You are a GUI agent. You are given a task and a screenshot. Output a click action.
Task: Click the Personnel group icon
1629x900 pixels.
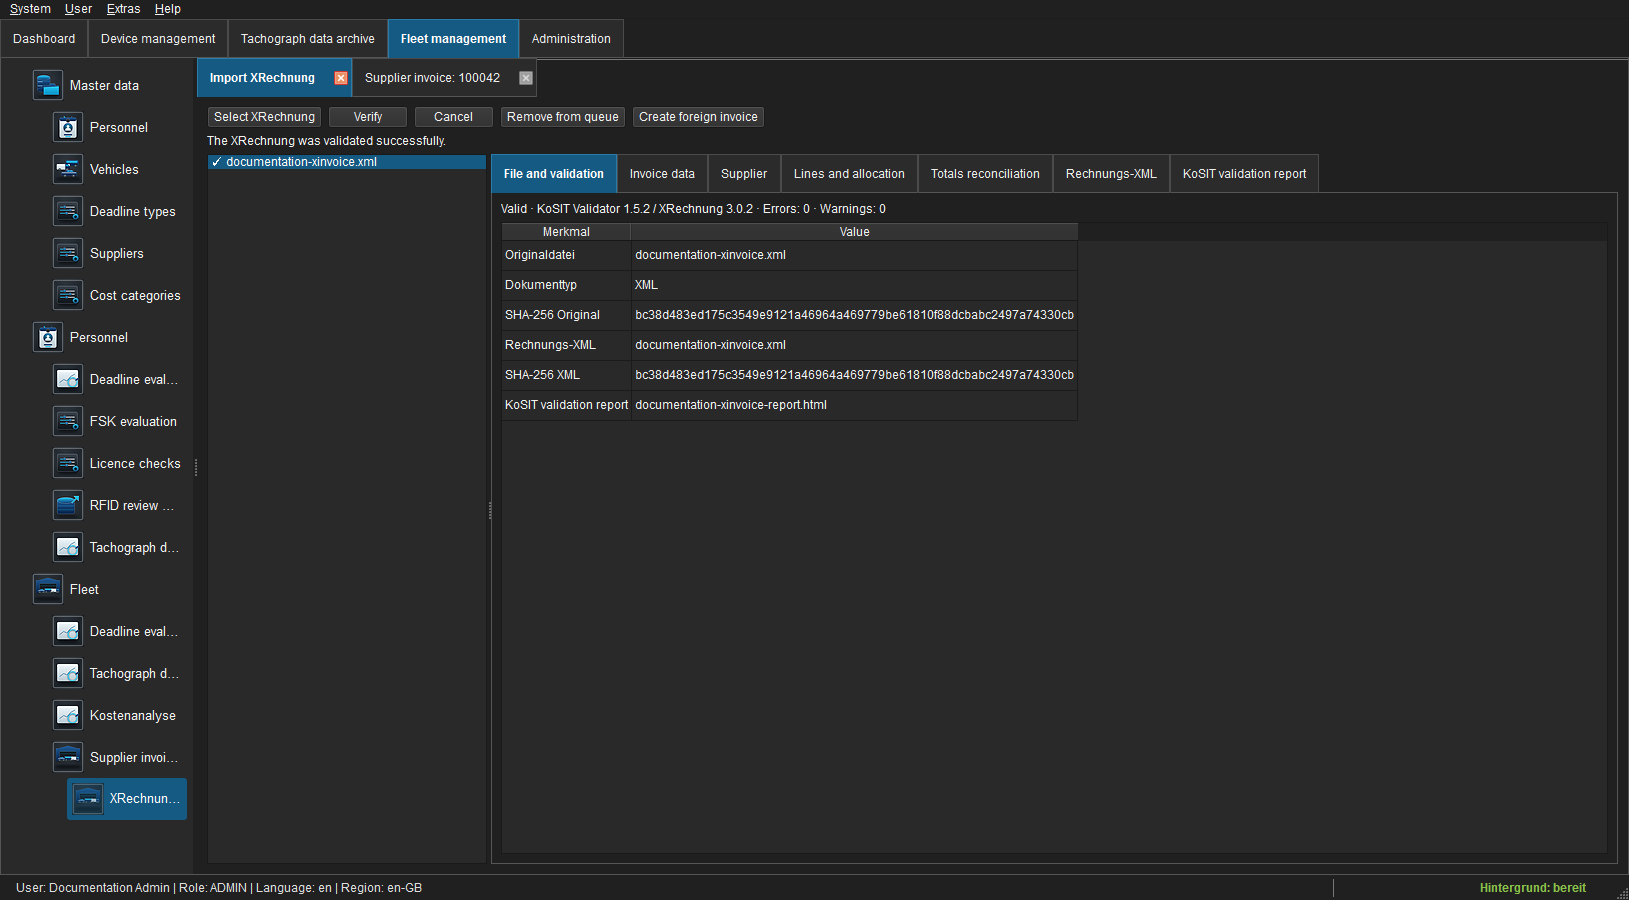[x=48, y=337]
